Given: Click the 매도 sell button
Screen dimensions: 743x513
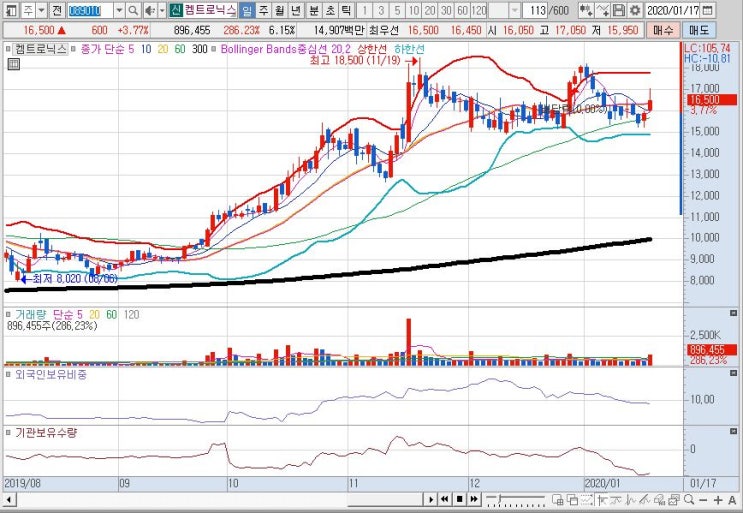Looking at the screenshot, I should pos(699,30).
